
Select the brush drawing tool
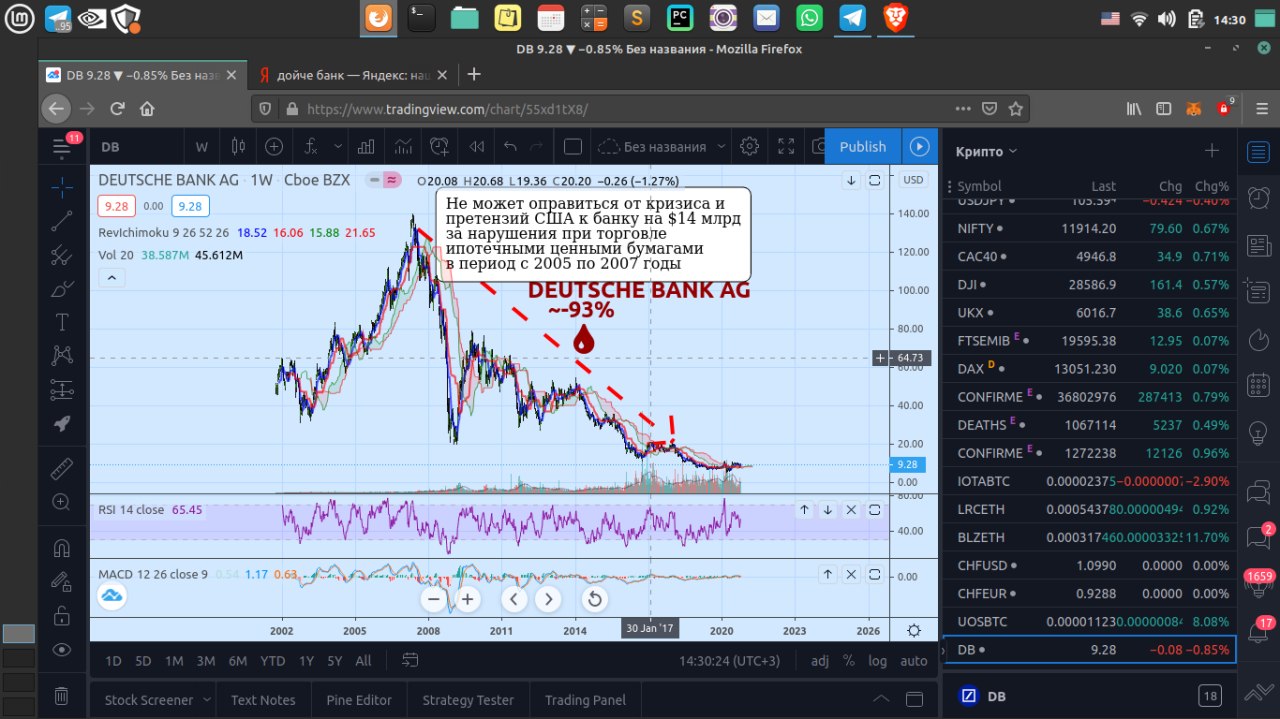tap(62, 289)
